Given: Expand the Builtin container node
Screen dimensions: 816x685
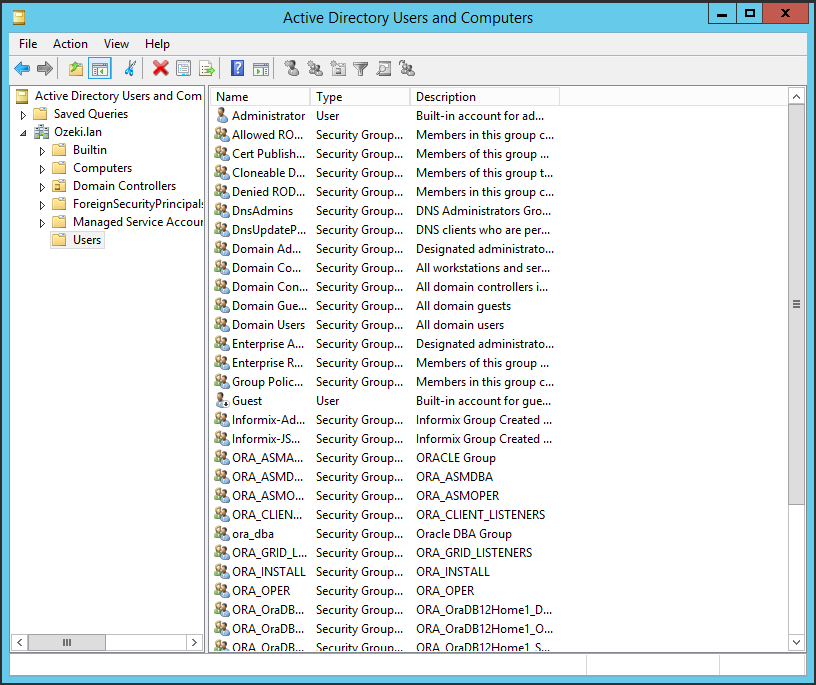Looking at the screenshot, I should [x=42, y=151].
